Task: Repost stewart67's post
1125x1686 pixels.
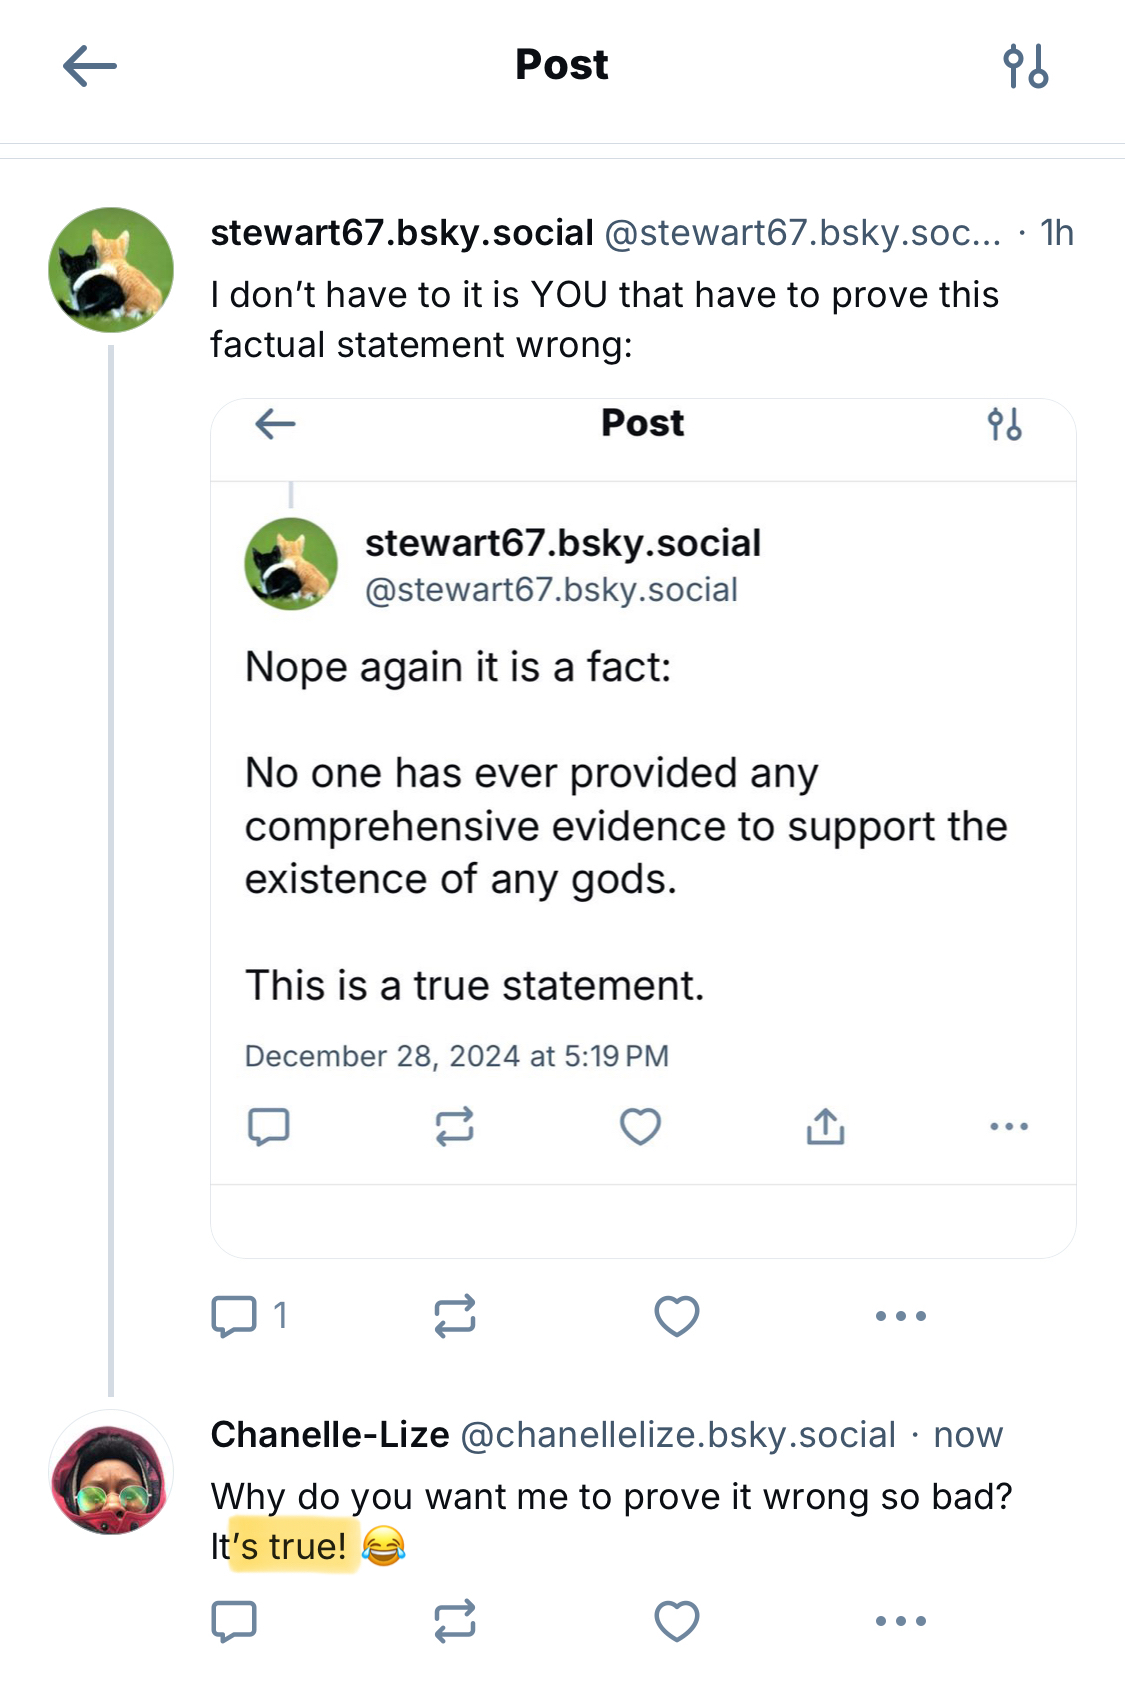Action: tap(455, 1316)
